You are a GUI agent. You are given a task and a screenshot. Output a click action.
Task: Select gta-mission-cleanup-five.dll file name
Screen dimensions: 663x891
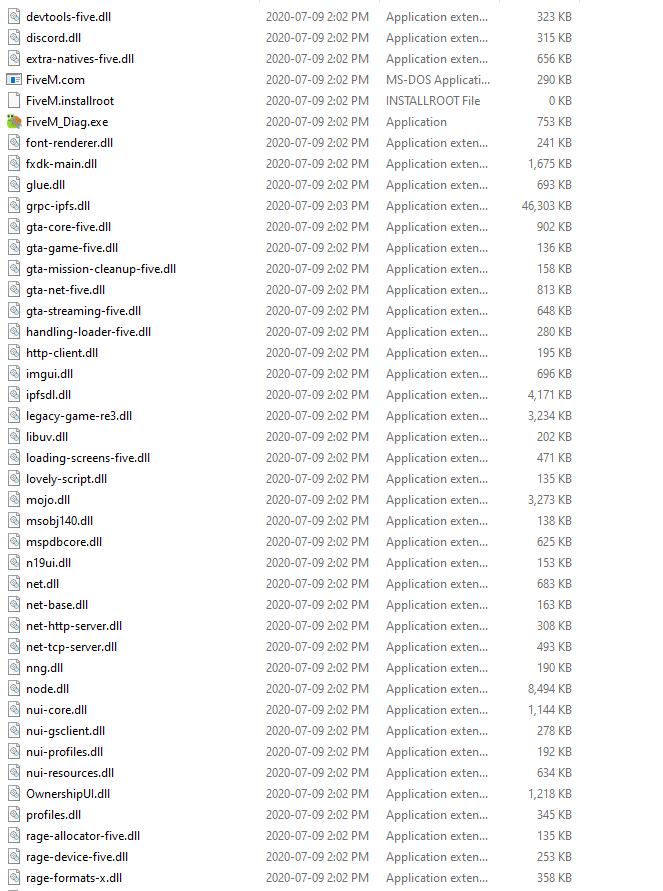point(101,269)
